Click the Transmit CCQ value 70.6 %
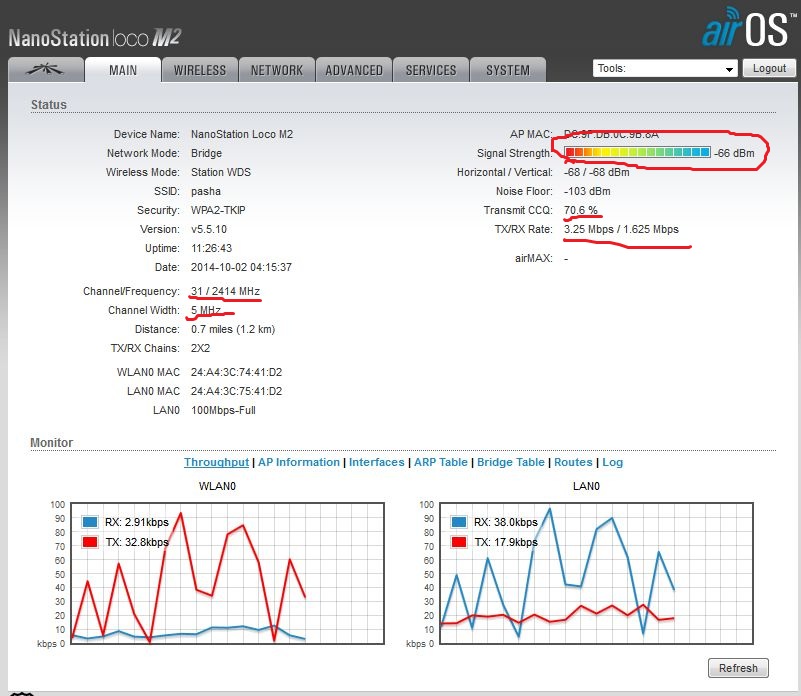Image resolution: width=801 pixels, height=696 pixels. tap(581, 210)
